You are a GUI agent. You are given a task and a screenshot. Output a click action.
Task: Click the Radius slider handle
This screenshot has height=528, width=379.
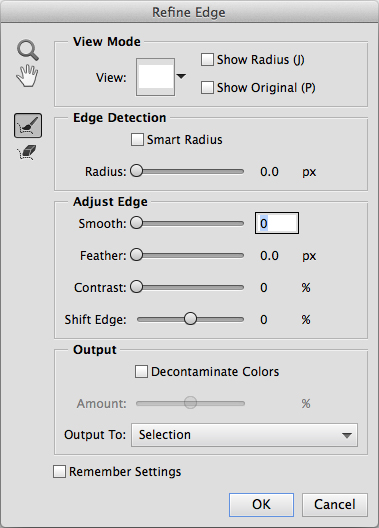coord(137,171)
